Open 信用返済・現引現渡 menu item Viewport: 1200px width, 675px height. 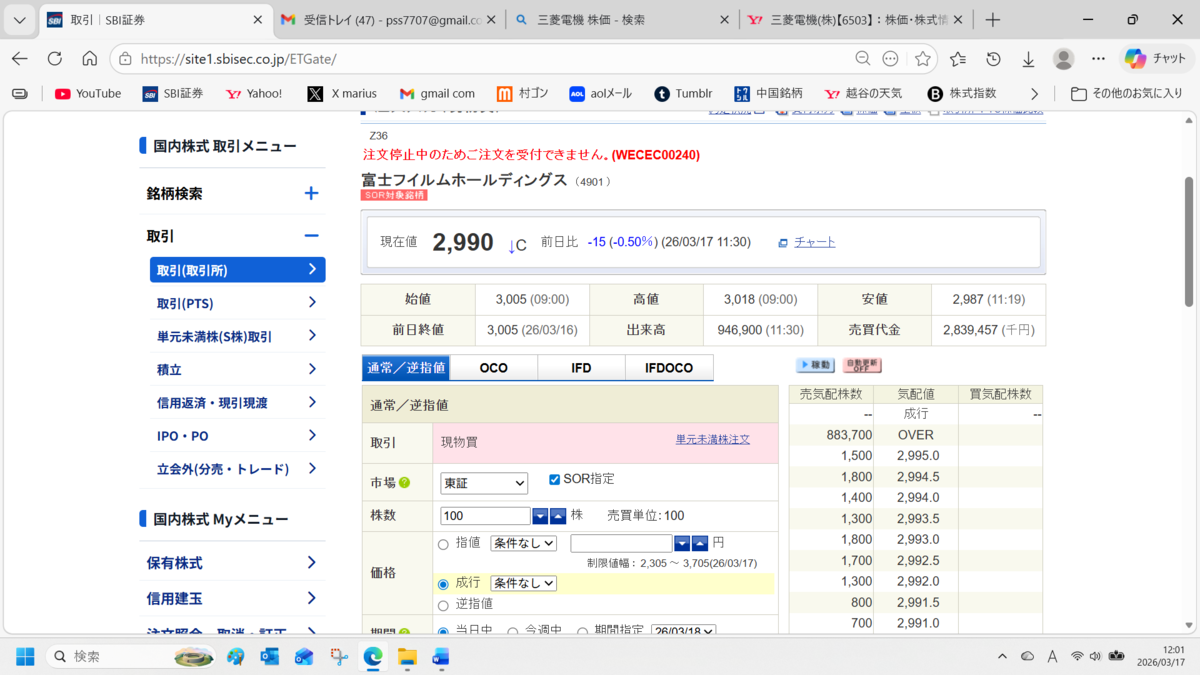coord(237,402)
